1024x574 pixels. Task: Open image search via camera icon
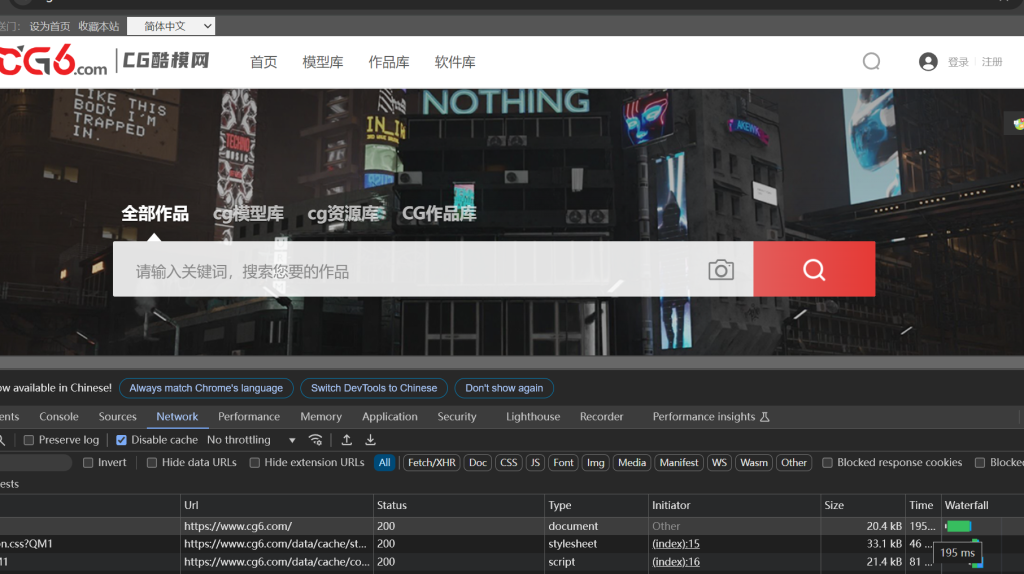(x=721, y=270)
